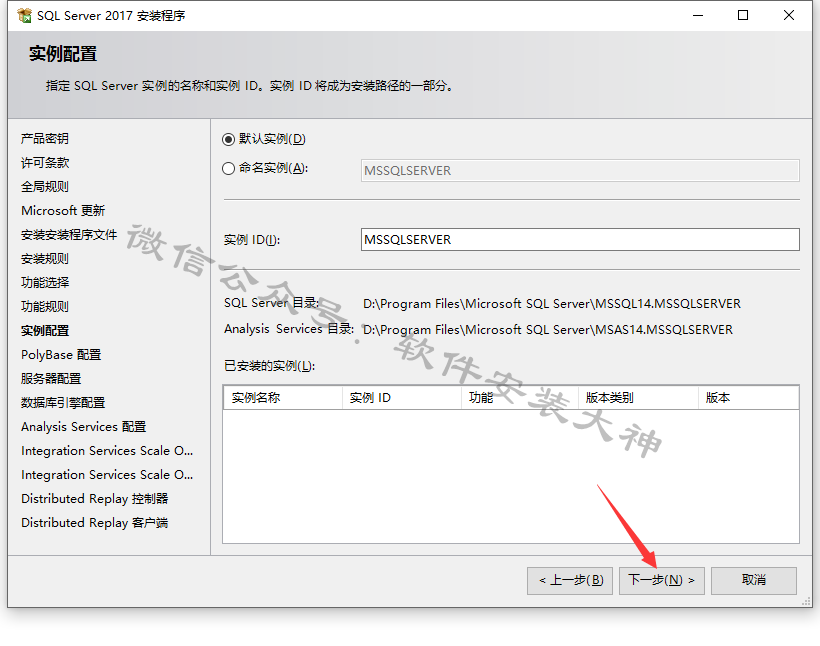Open the 服务器配置 step
Screen dimensions: 820x646
(51, 379)
